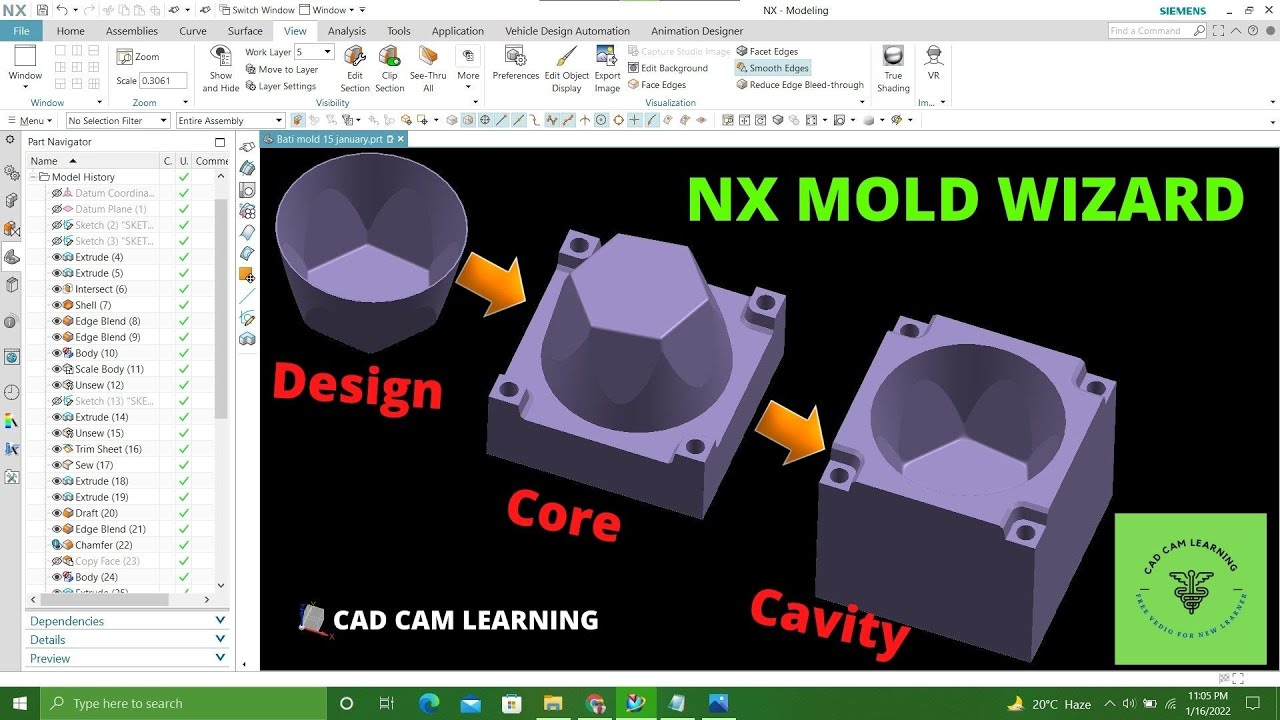Click the Zoom tool
The height and width of the screenshot is (720, 1280).
pos(139,57)
